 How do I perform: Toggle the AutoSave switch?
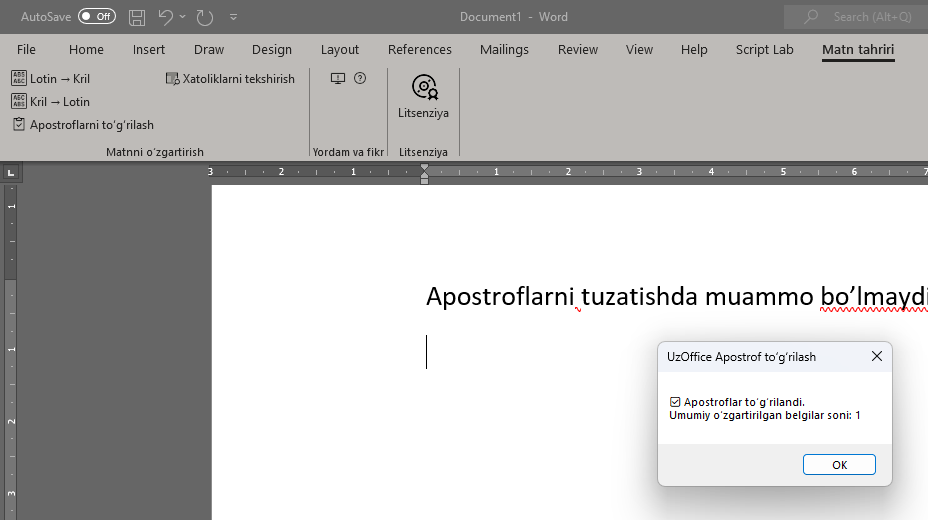click(97, 17)
